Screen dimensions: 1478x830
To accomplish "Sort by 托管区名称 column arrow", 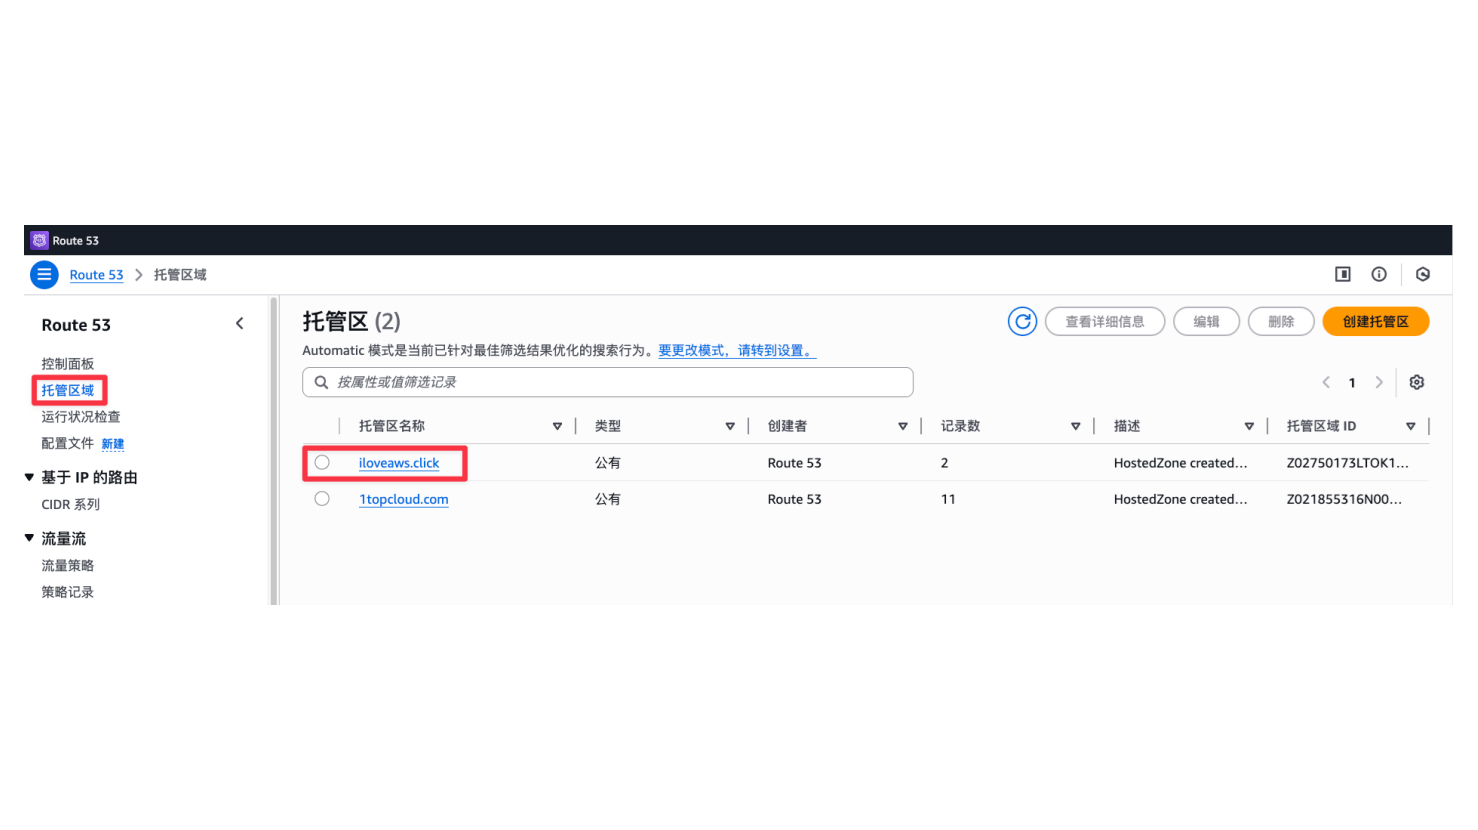I will click(557, 426).
